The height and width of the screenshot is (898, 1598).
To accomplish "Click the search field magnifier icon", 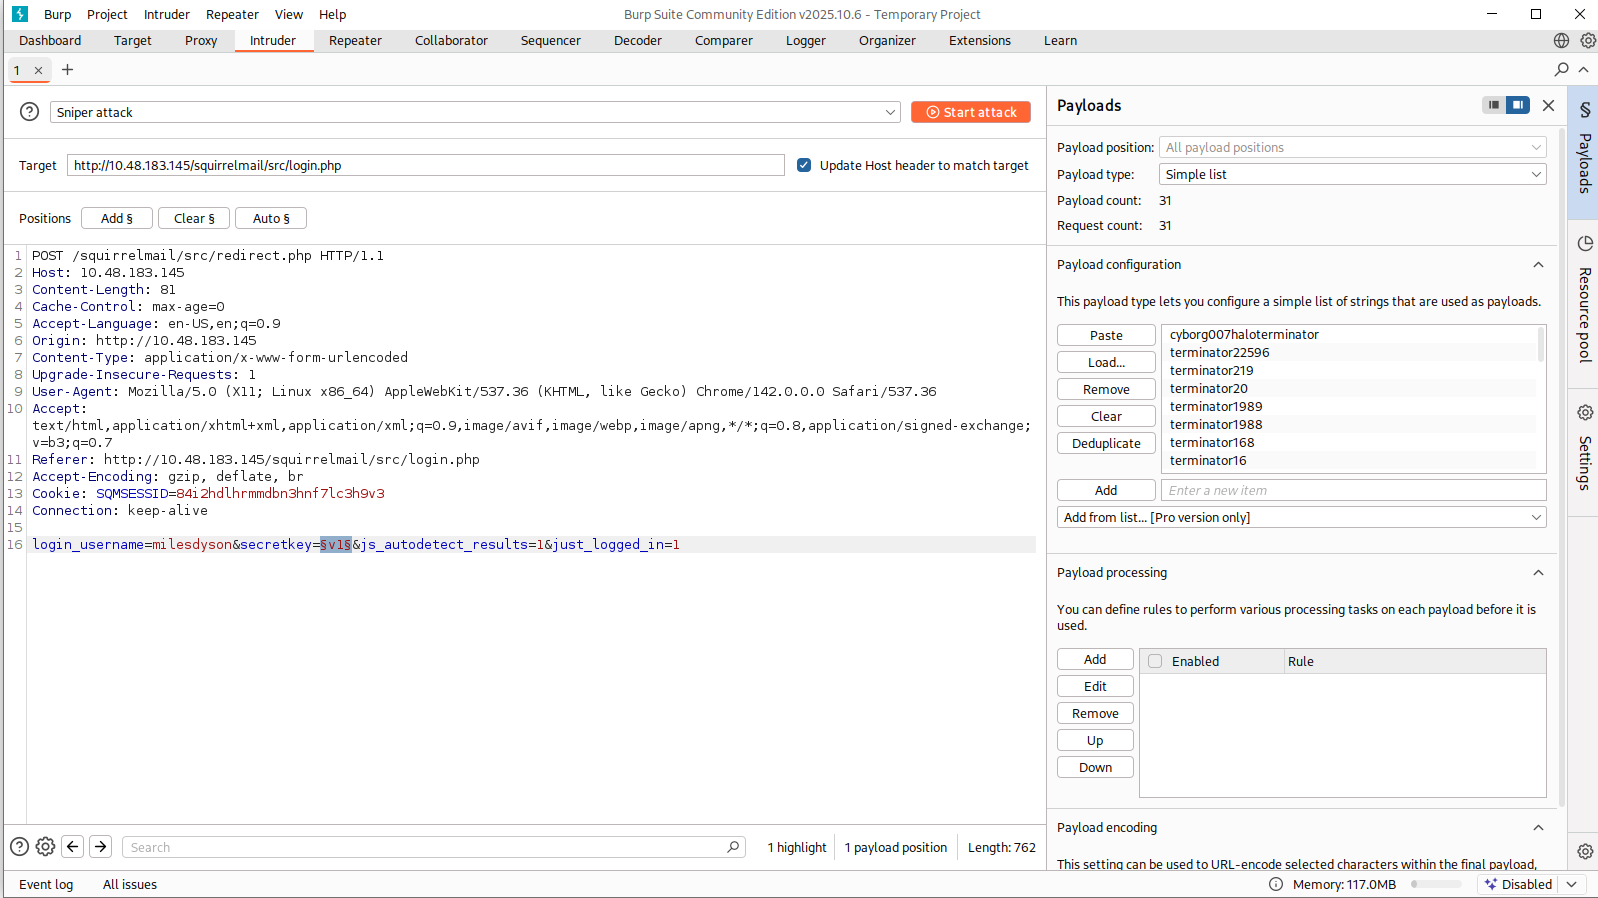I will [x=733, y=847].
